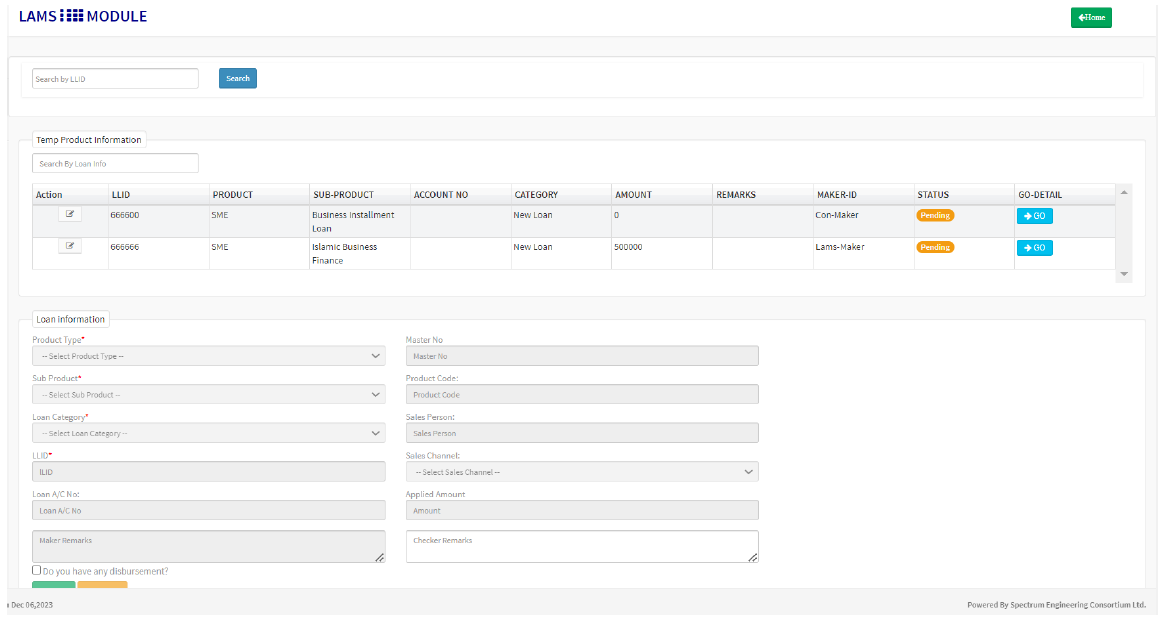
Task: Sort table by AMOUNT column header
Action: [x=633, y=195]
